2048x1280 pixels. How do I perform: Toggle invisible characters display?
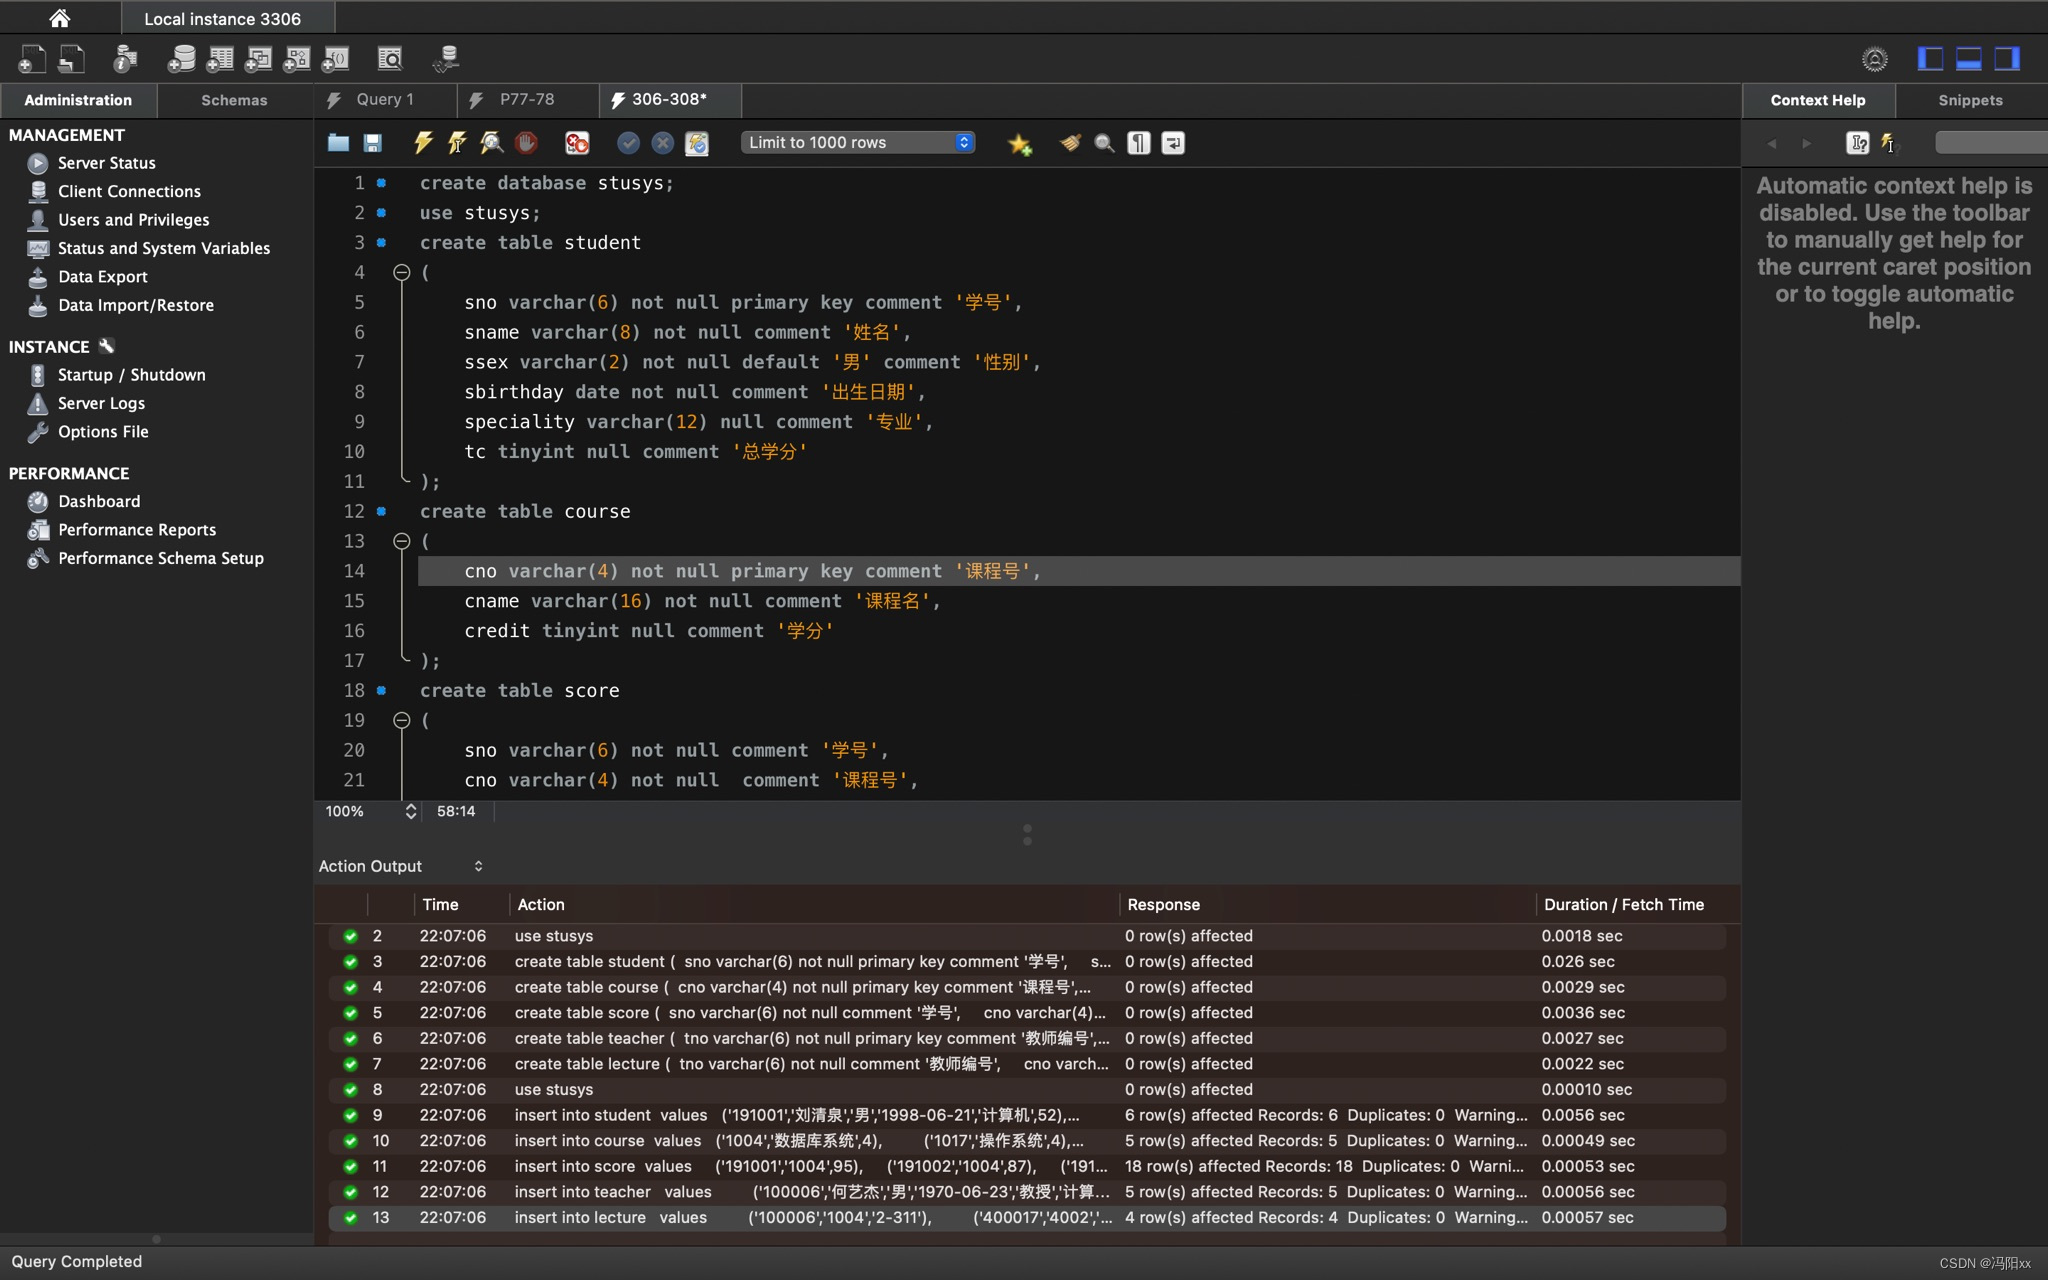(1139, 143)
